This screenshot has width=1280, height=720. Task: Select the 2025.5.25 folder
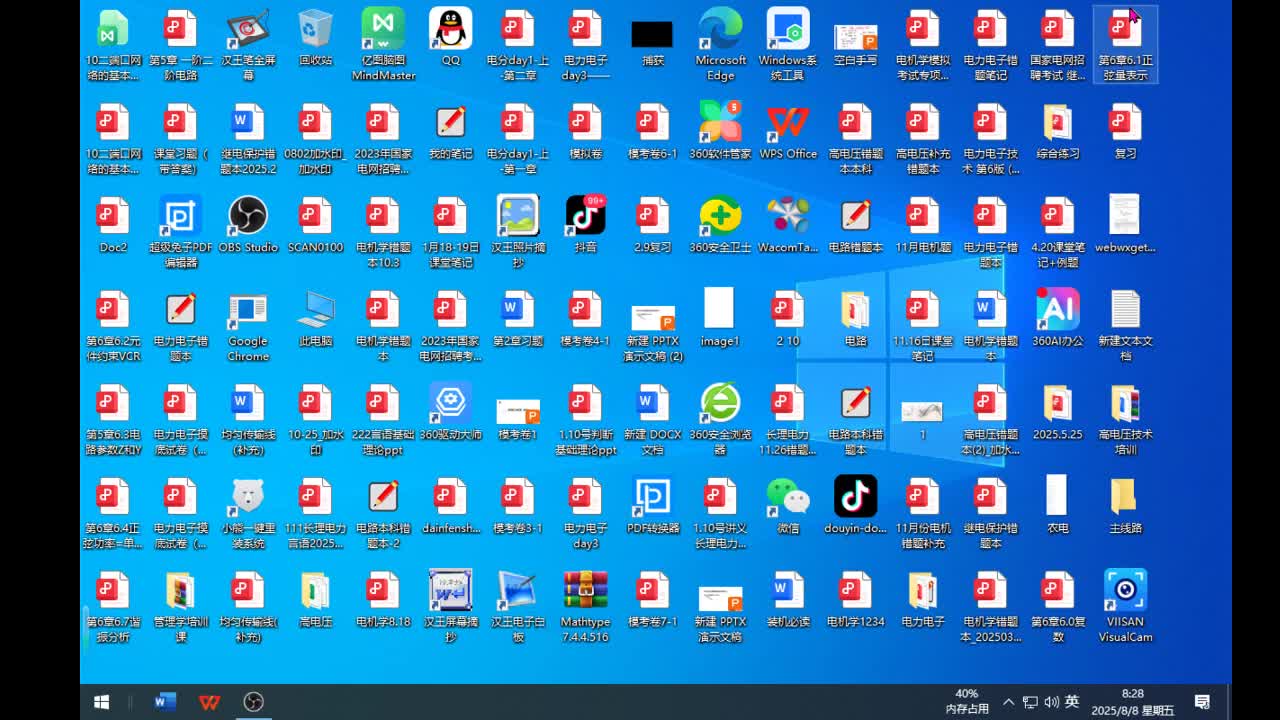click(x=1057, y=412)
